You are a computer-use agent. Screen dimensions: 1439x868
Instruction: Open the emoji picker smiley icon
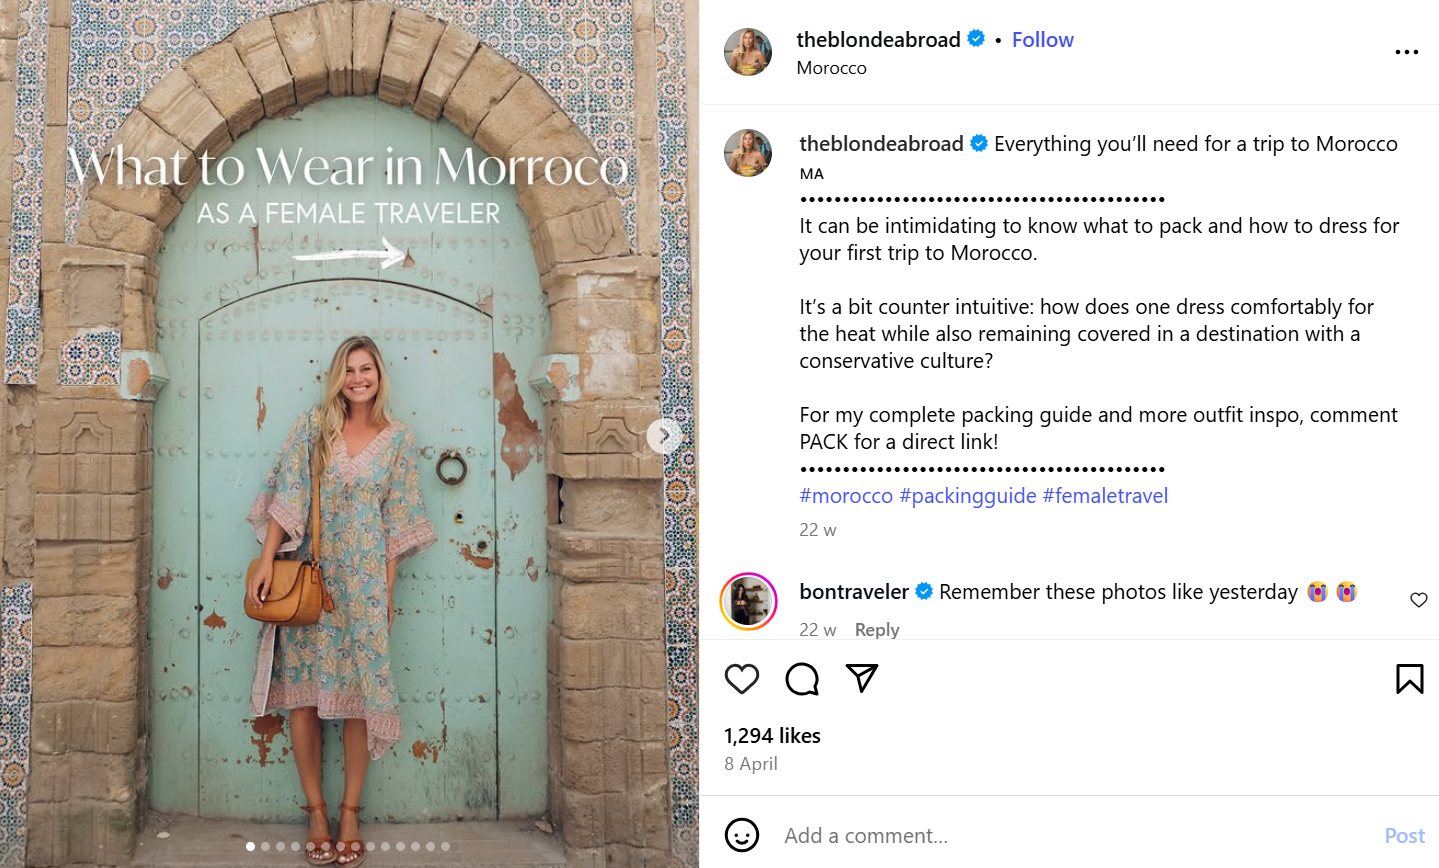coord(742,835)
